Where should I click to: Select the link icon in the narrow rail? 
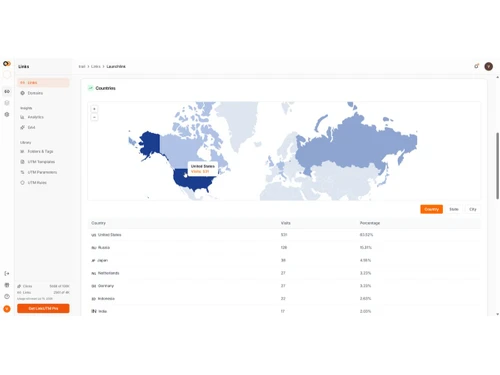tap(7, 91)
